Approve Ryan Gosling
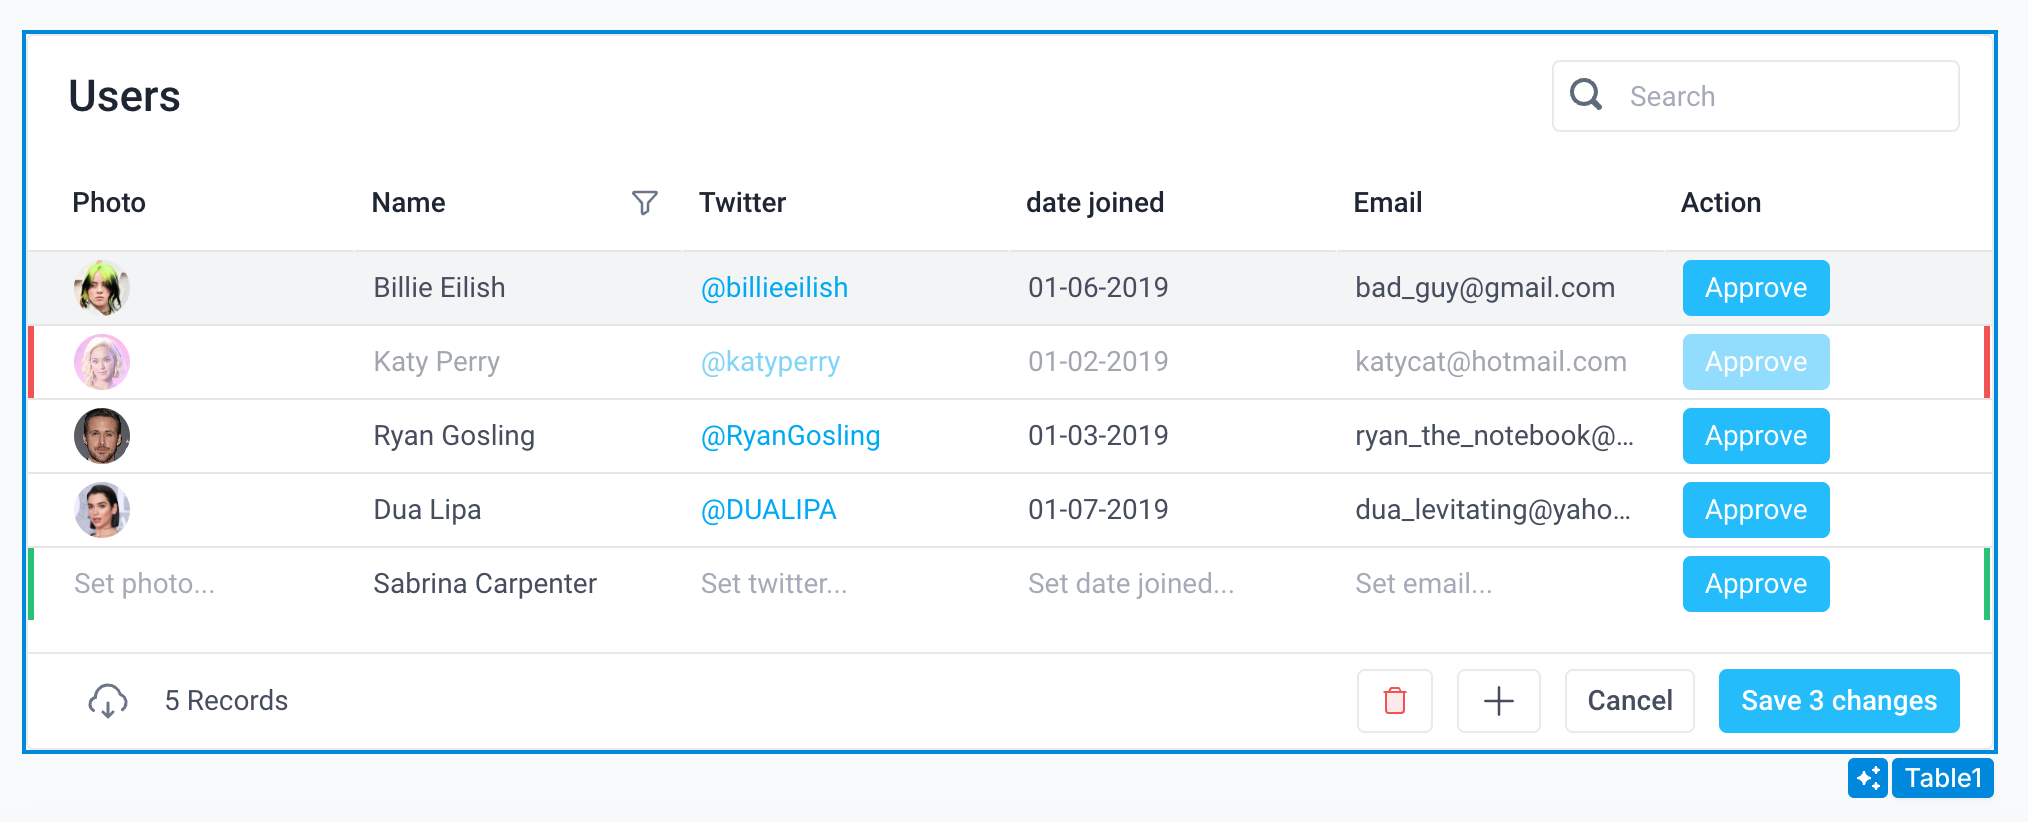The image size is (2028, 822). point(1755,436)
